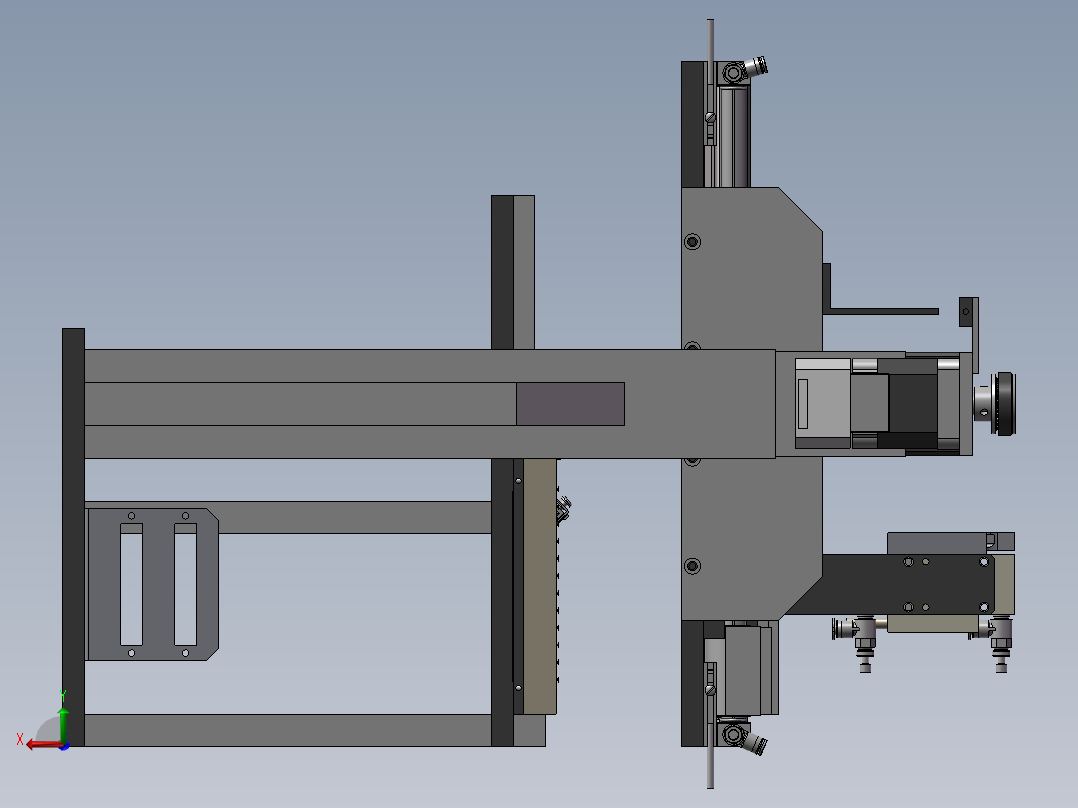Click the lowest screw hole on the carriage plate
The width and height of the screenshot is (1078, 808).
(x=692, y=566)
